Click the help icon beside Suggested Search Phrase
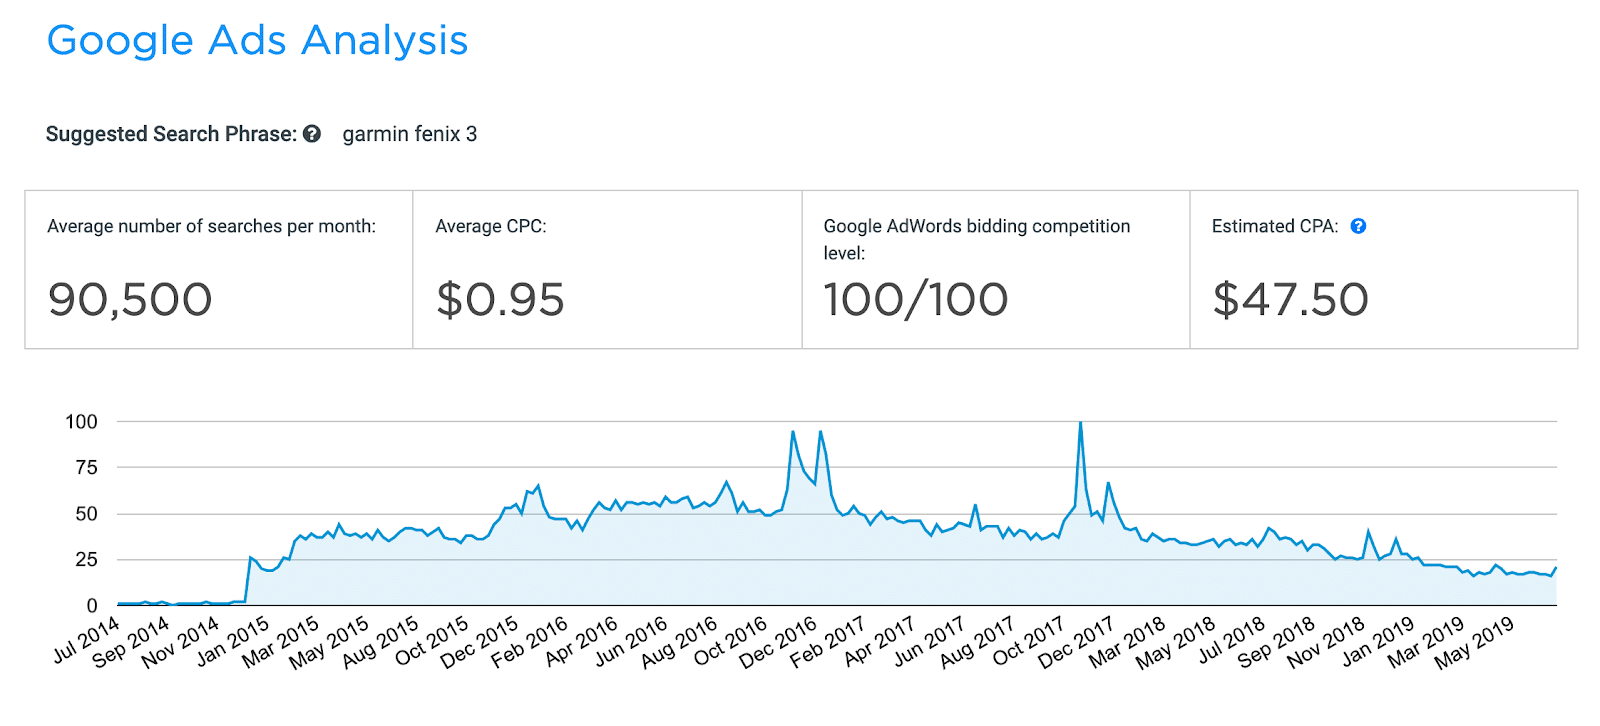Screen dimensions: 1600x726 pos(312,134)
